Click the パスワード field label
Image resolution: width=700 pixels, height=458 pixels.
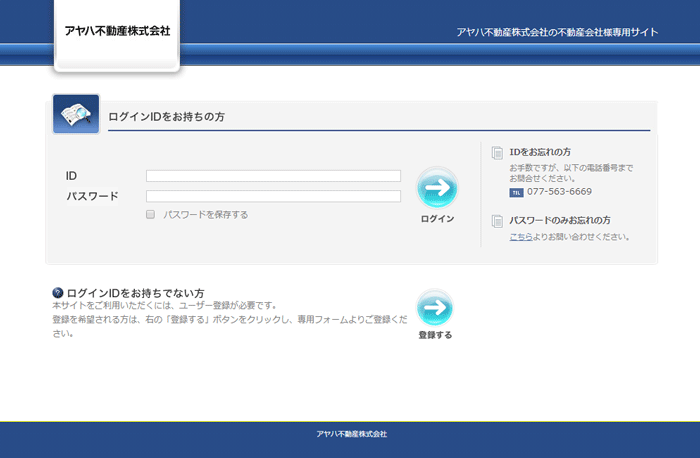[92, 196]
